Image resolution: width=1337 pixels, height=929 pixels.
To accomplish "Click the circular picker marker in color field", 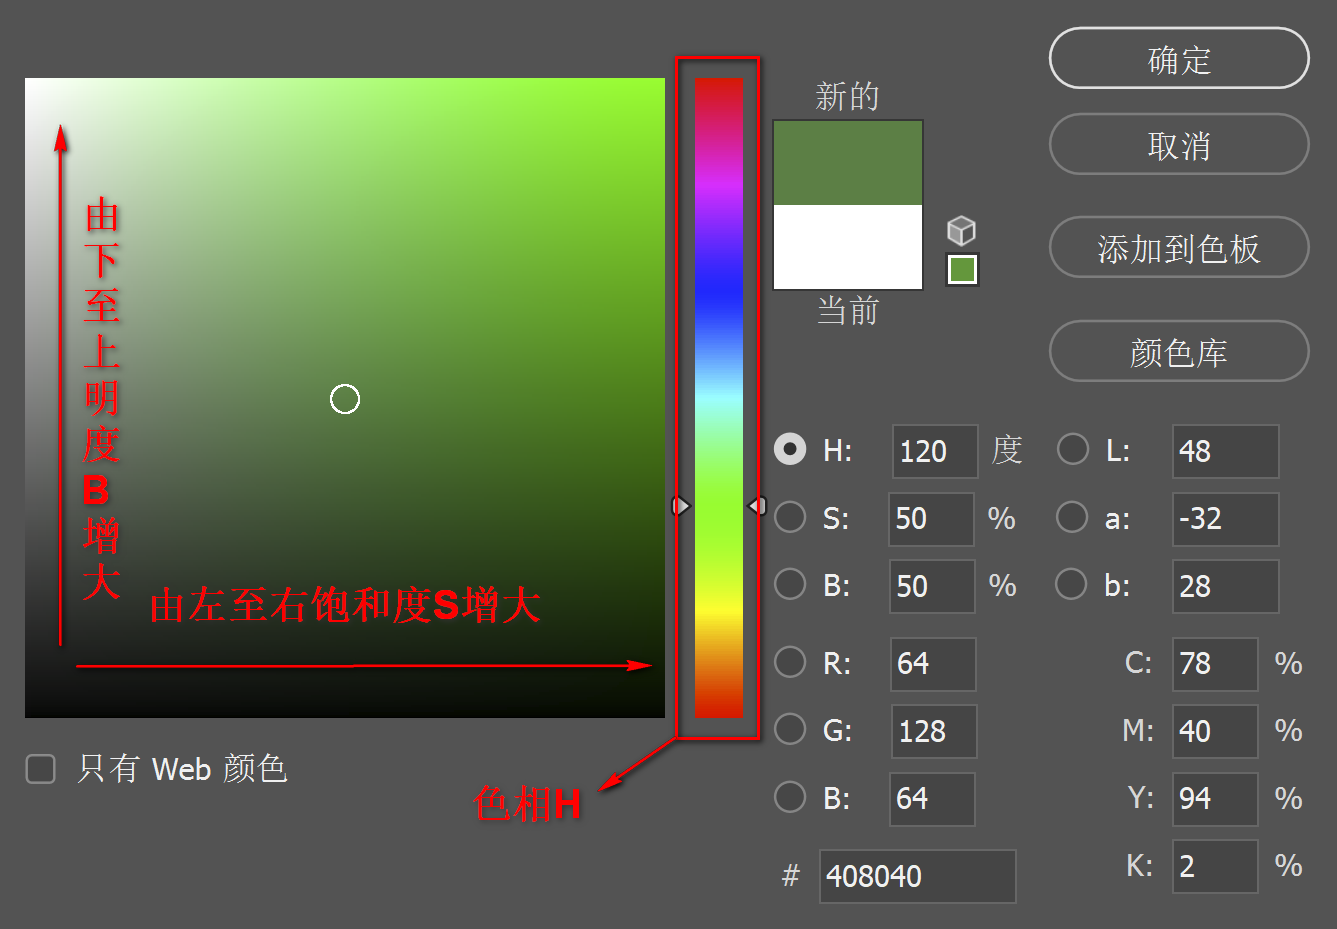I will click(x=345, y=399).
